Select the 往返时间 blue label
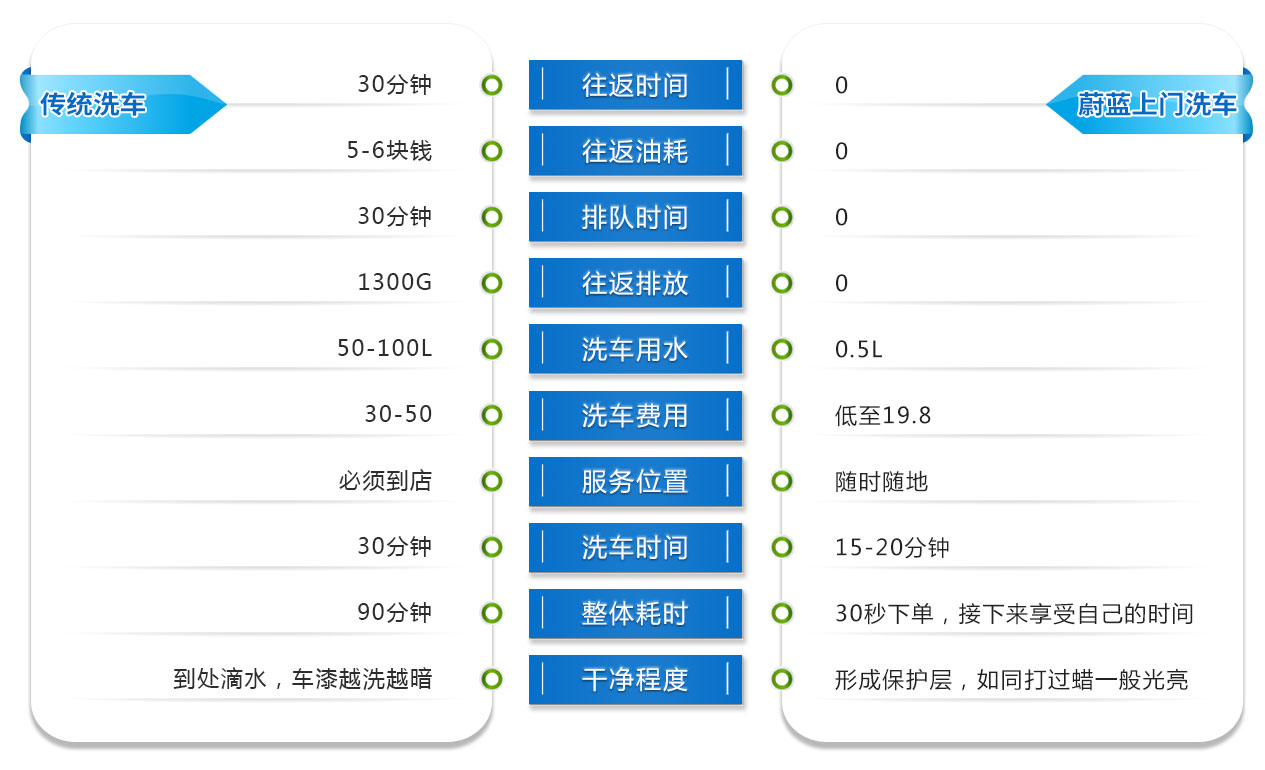Screen dimensions: 1265x770 (635, 85)
